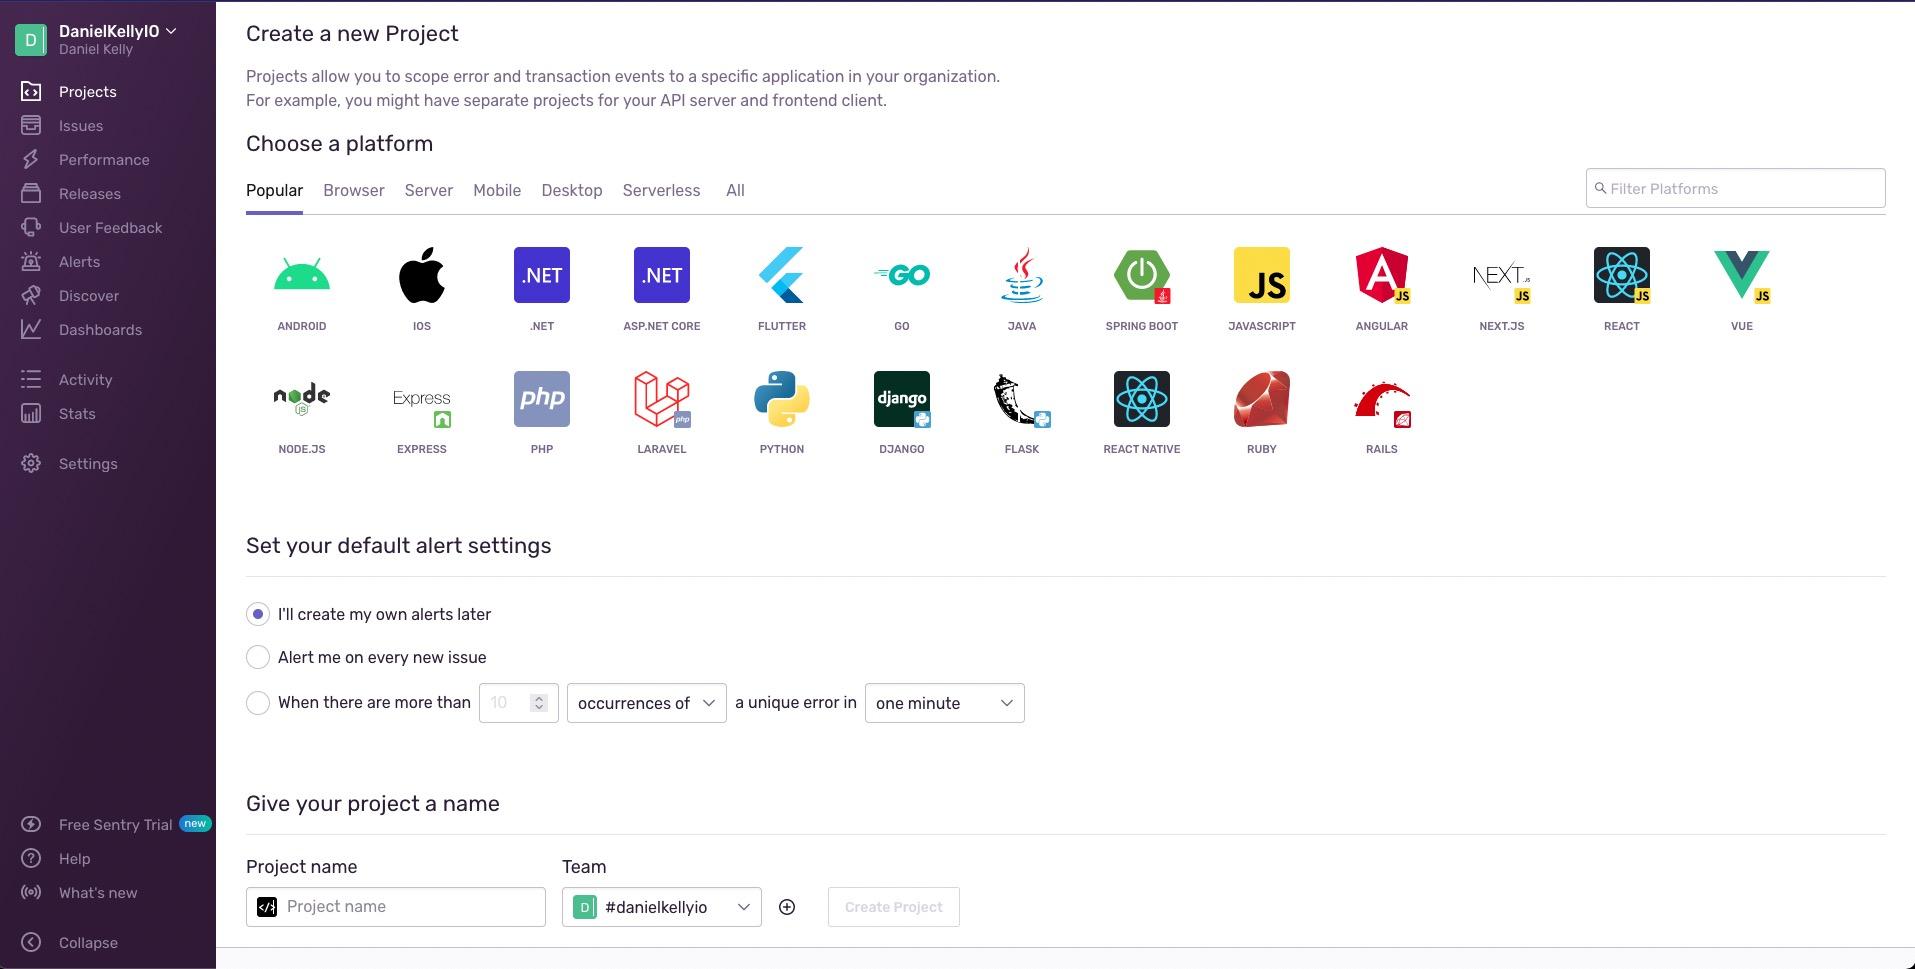Pick the Ruby platform icon
This screenshot has width=1915, height=969.
click(1261, 399)
